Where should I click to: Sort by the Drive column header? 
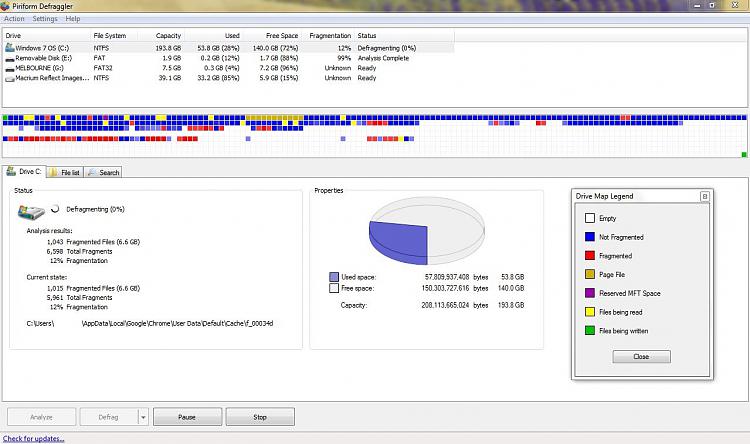[x=46, y=35]
